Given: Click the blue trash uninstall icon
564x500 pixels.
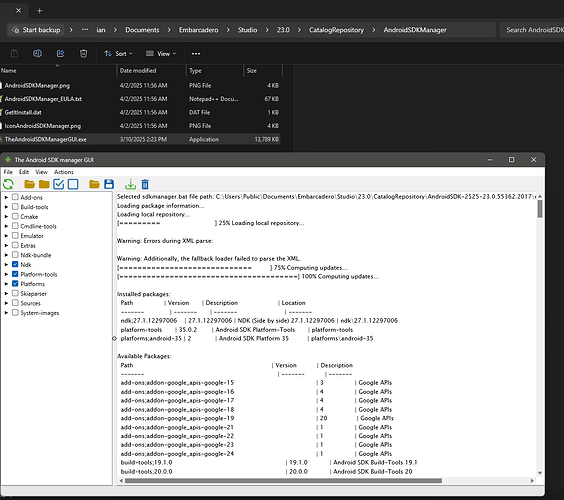Looking at the screenshot, I should tap(145, 184).
